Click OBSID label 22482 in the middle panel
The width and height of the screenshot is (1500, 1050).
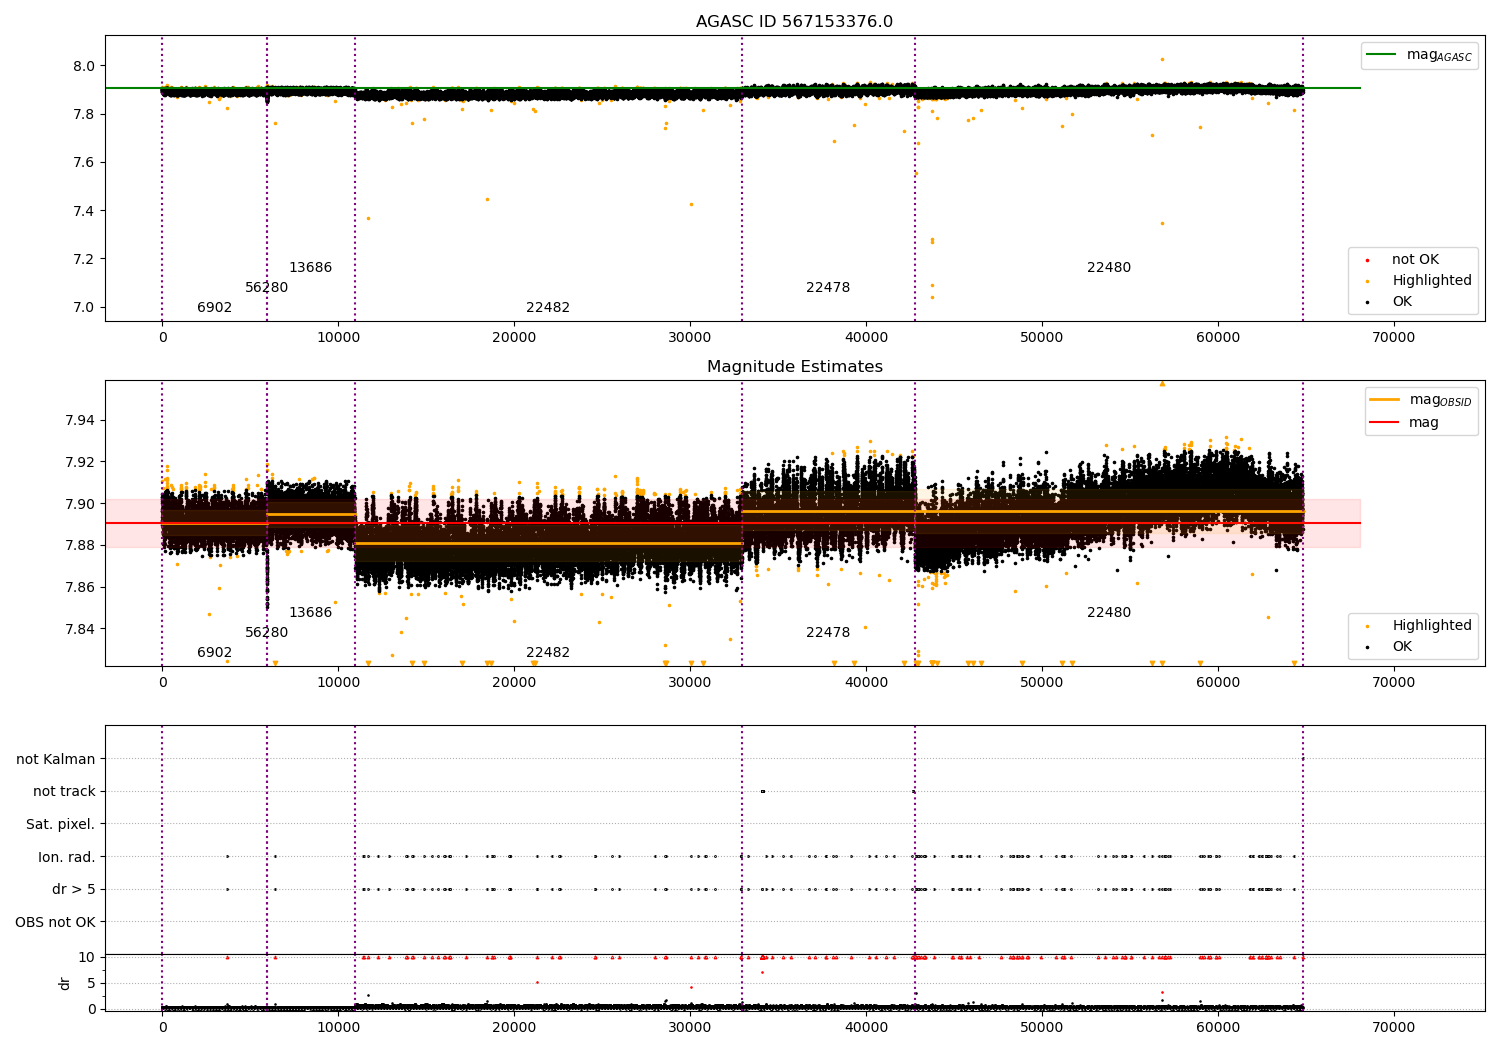tap(548, 653)
